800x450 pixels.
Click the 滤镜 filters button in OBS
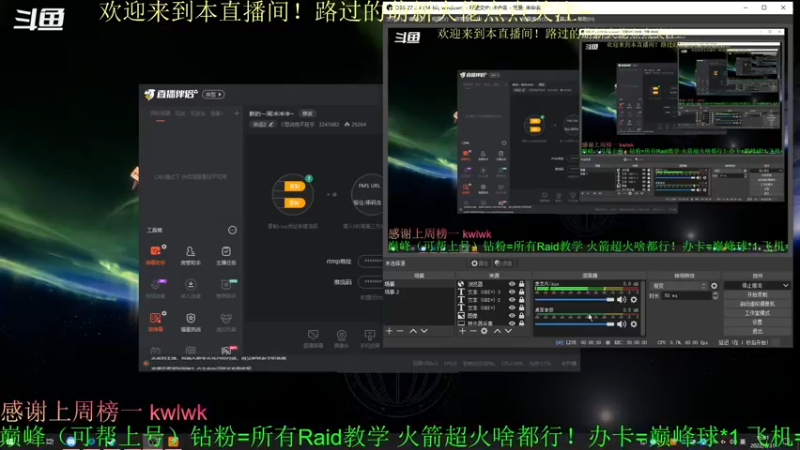[503, 263]
